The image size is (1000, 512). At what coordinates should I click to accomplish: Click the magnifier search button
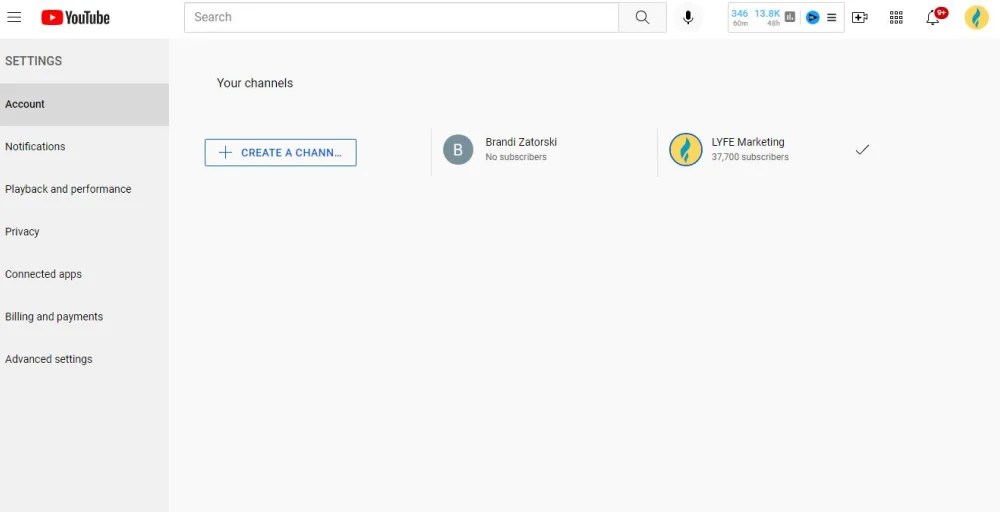pos(642,17)
